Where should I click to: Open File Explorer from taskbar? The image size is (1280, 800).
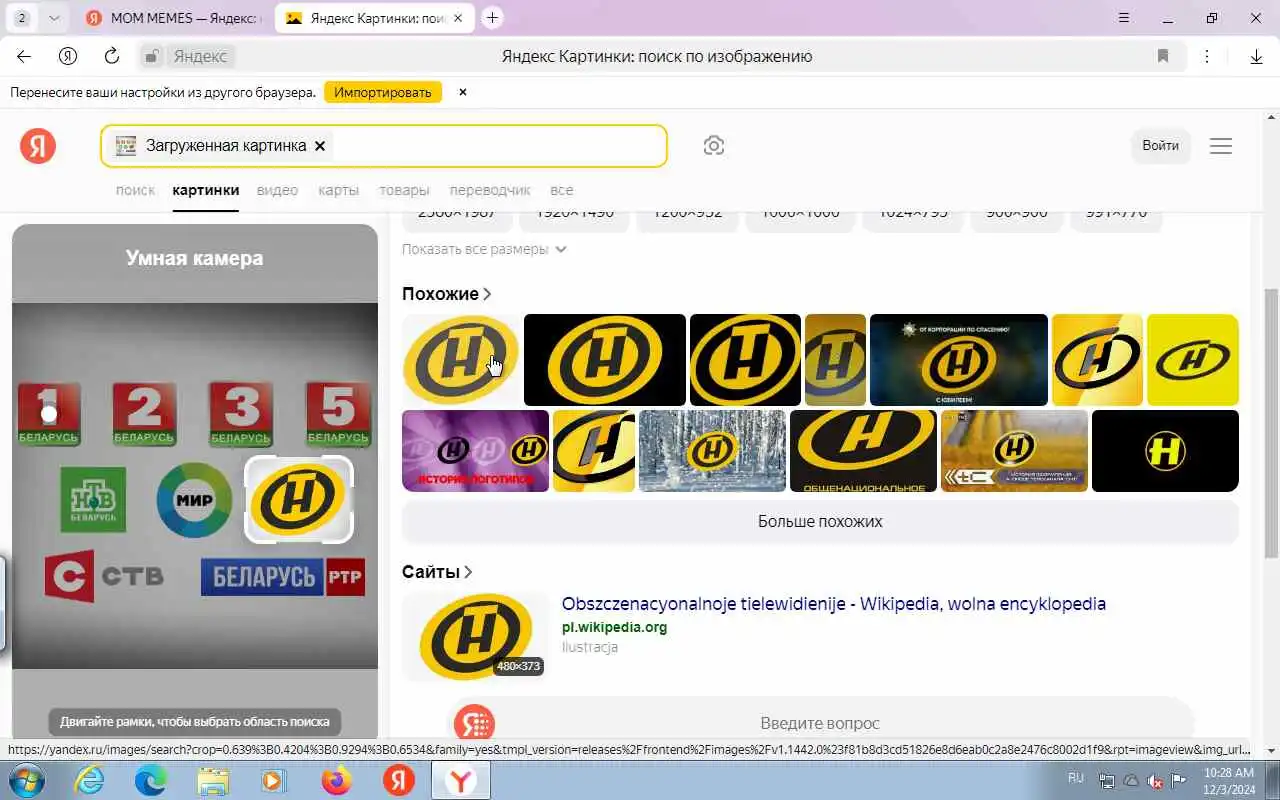pos(213,780)
